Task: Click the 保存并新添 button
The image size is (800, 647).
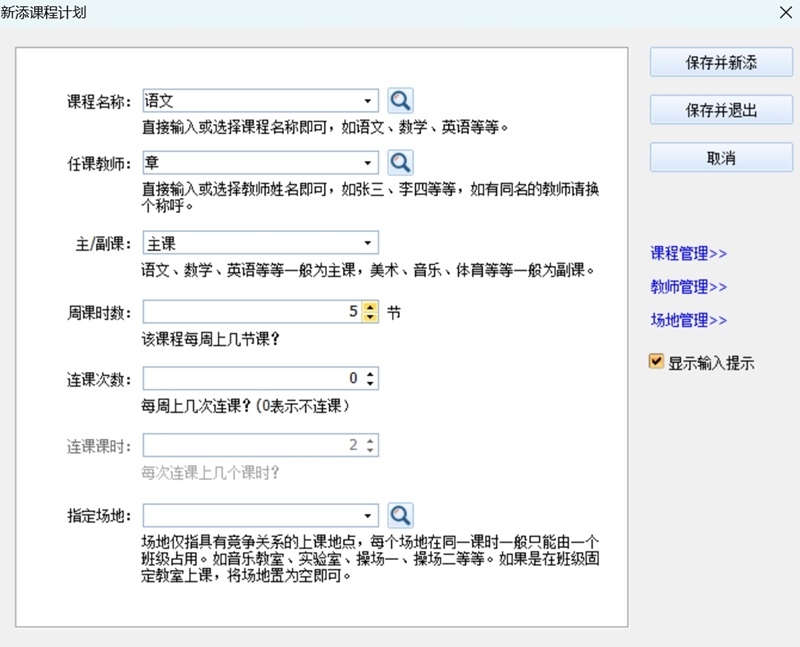Action: click(x=721, y=62)
